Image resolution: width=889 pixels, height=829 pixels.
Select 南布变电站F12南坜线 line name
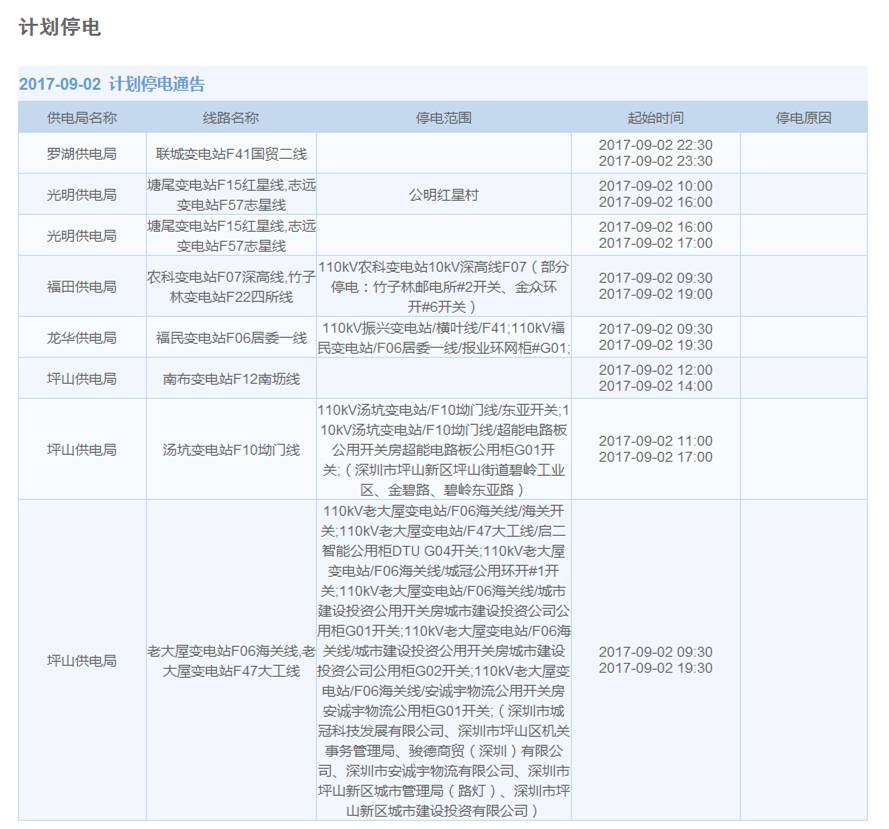tap(231, 378)
